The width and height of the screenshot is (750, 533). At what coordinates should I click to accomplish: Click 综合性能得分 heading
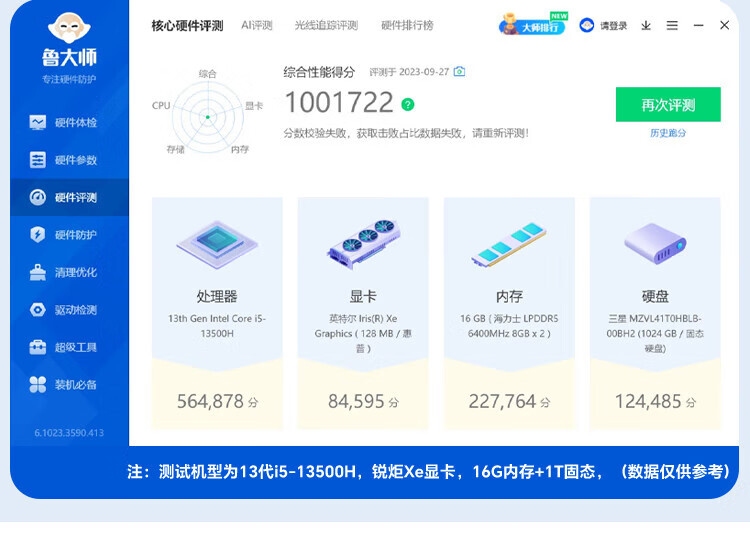[320, 72]
